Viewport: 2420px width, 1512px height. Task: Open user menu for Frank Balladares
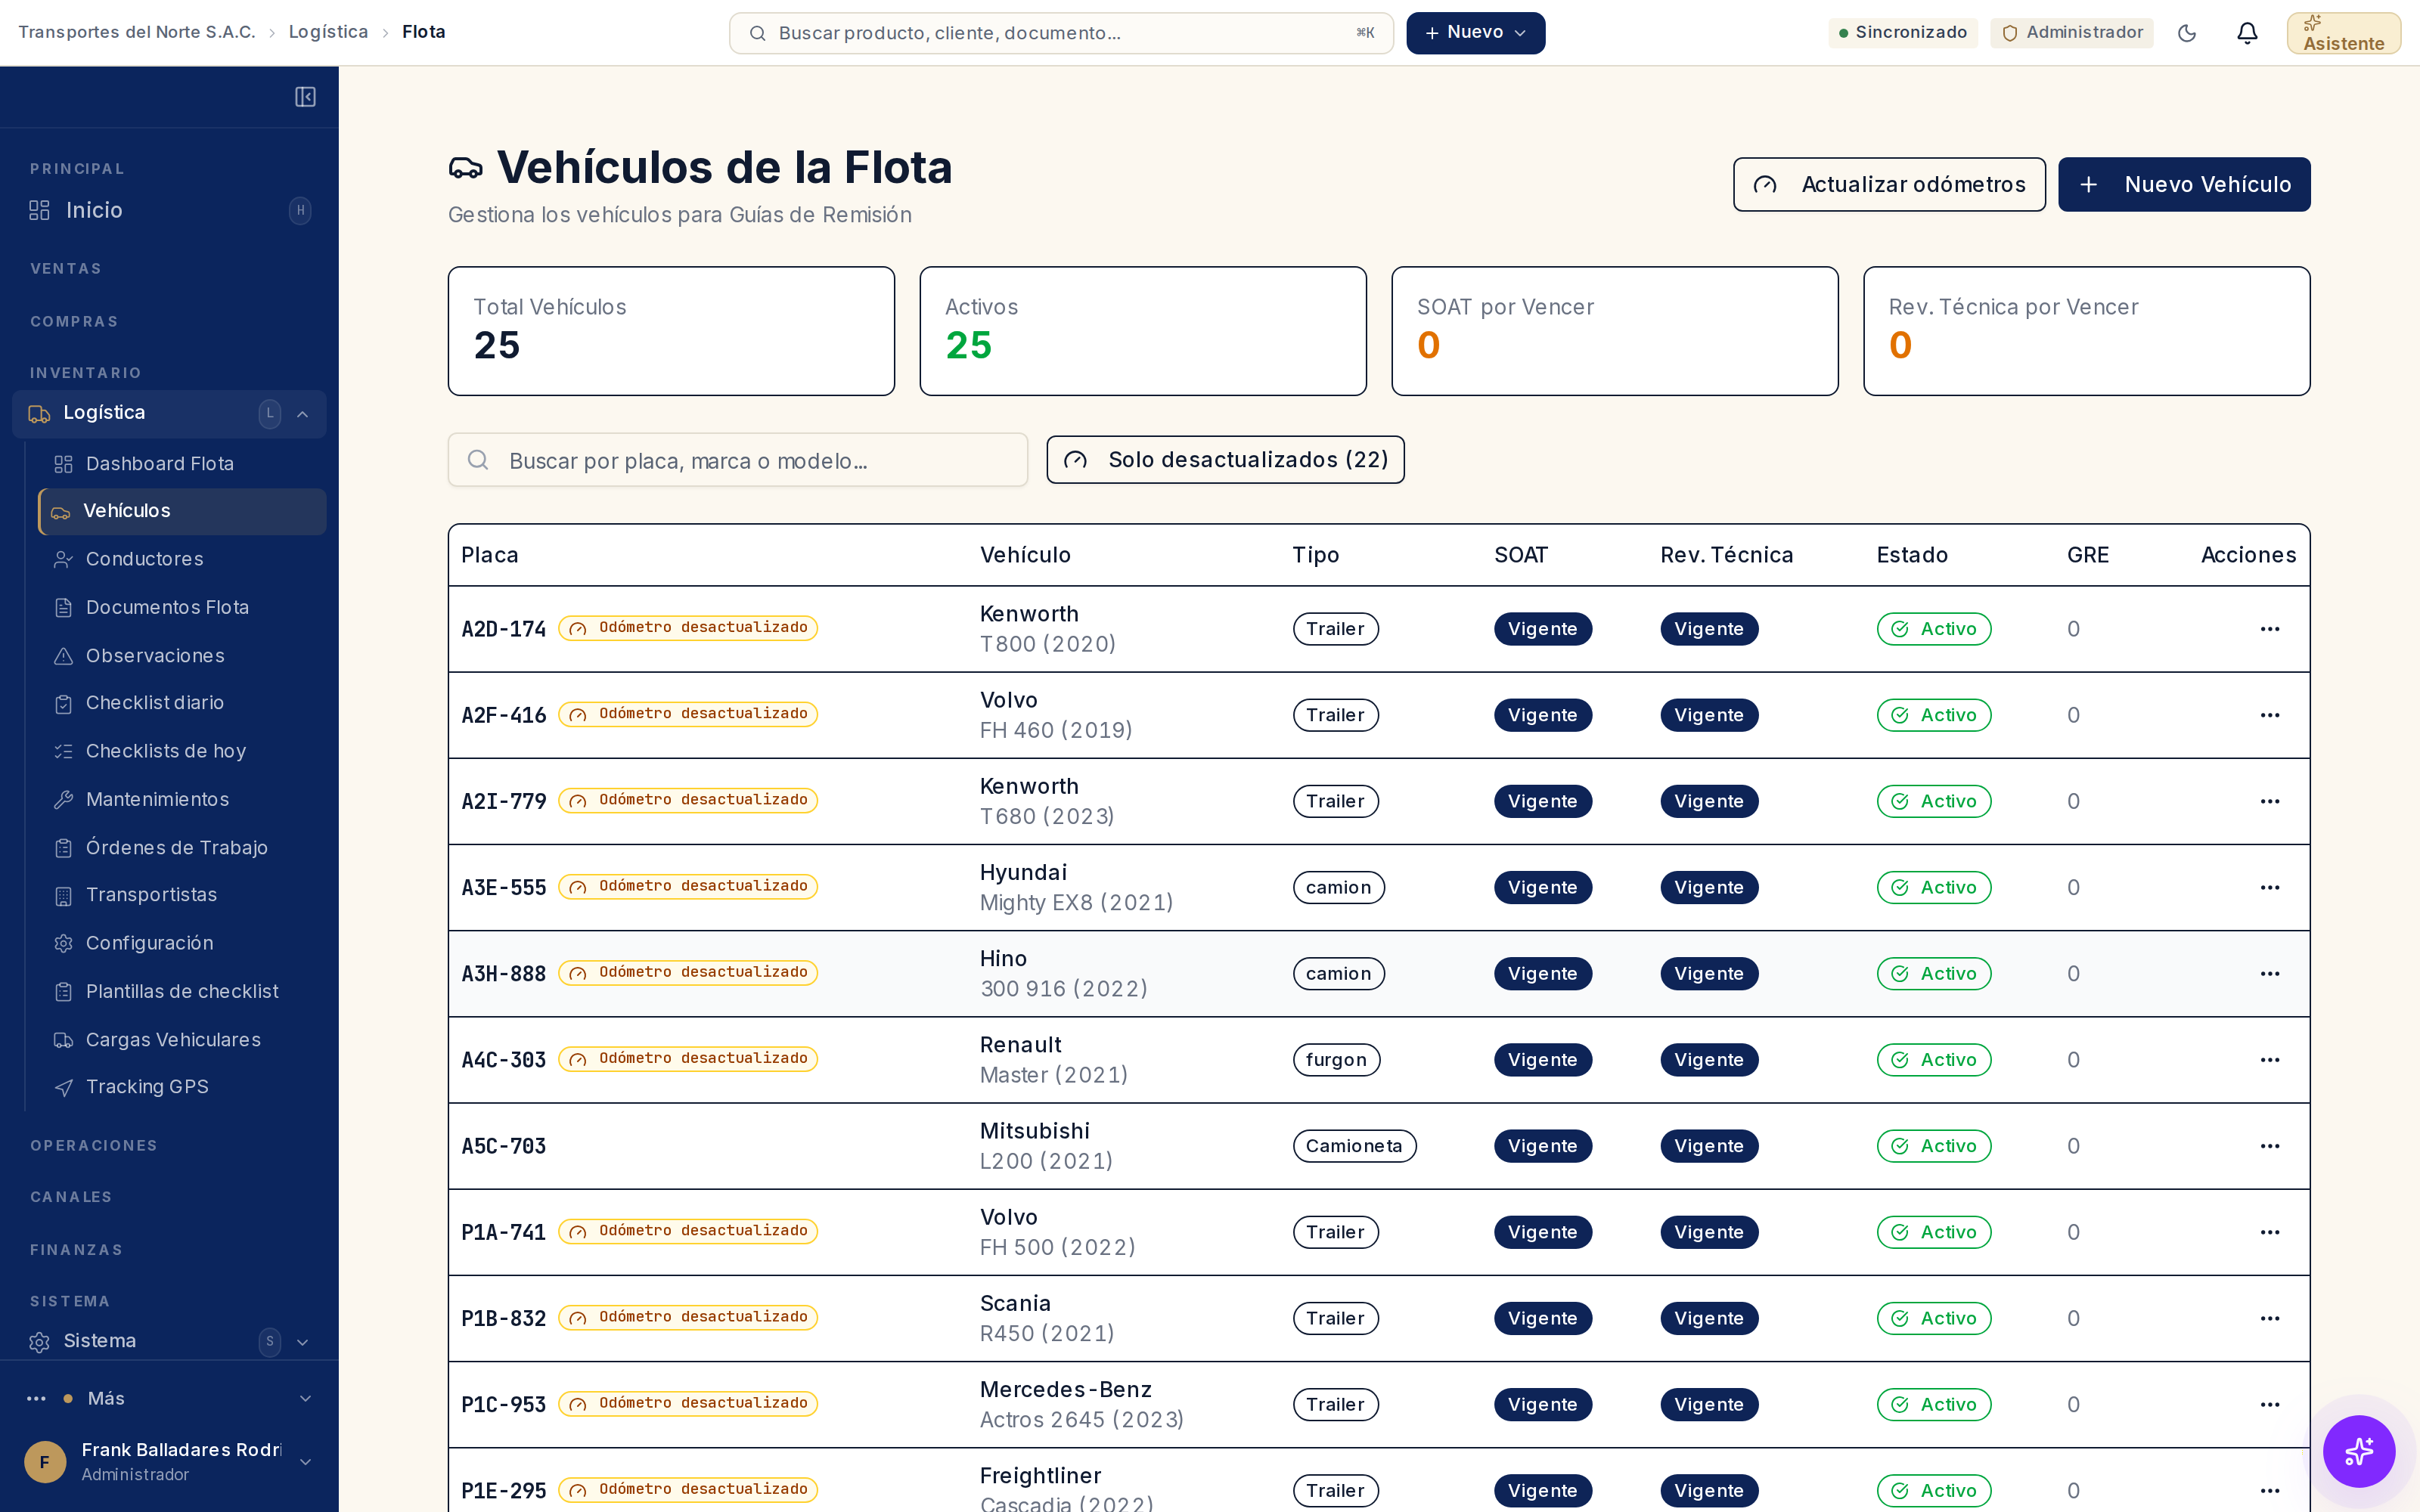(169, 1461)
